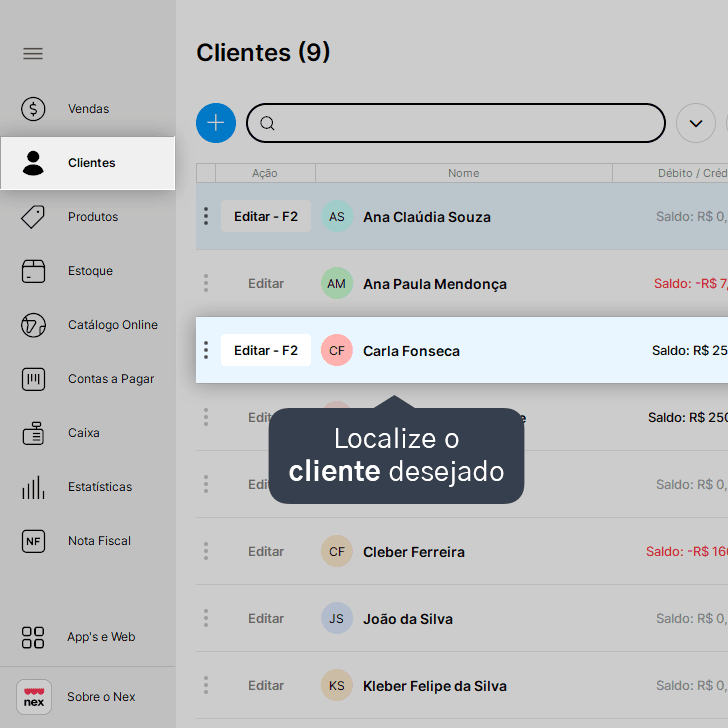Select client name Cleber Ferreira
The width and height of the screenshot is (728, 728).
414,552
